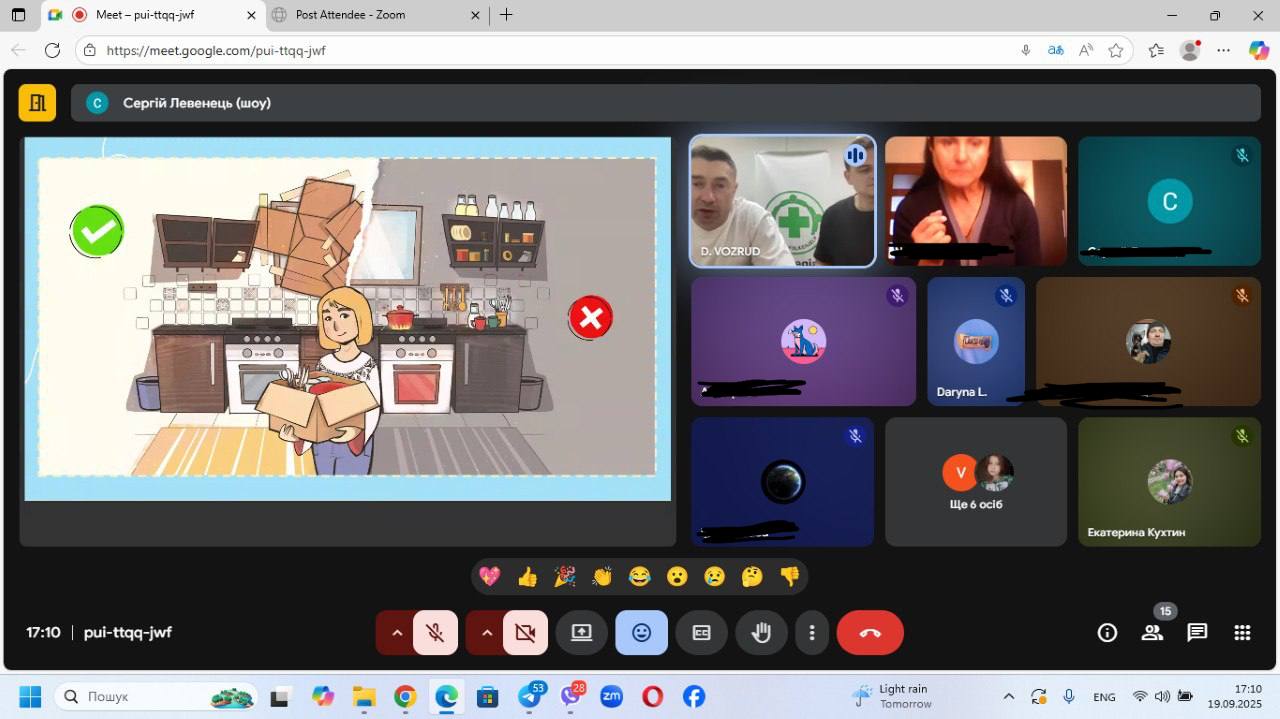Click the share screen present button
1280x719 pixels.
(x=581, y=633)
